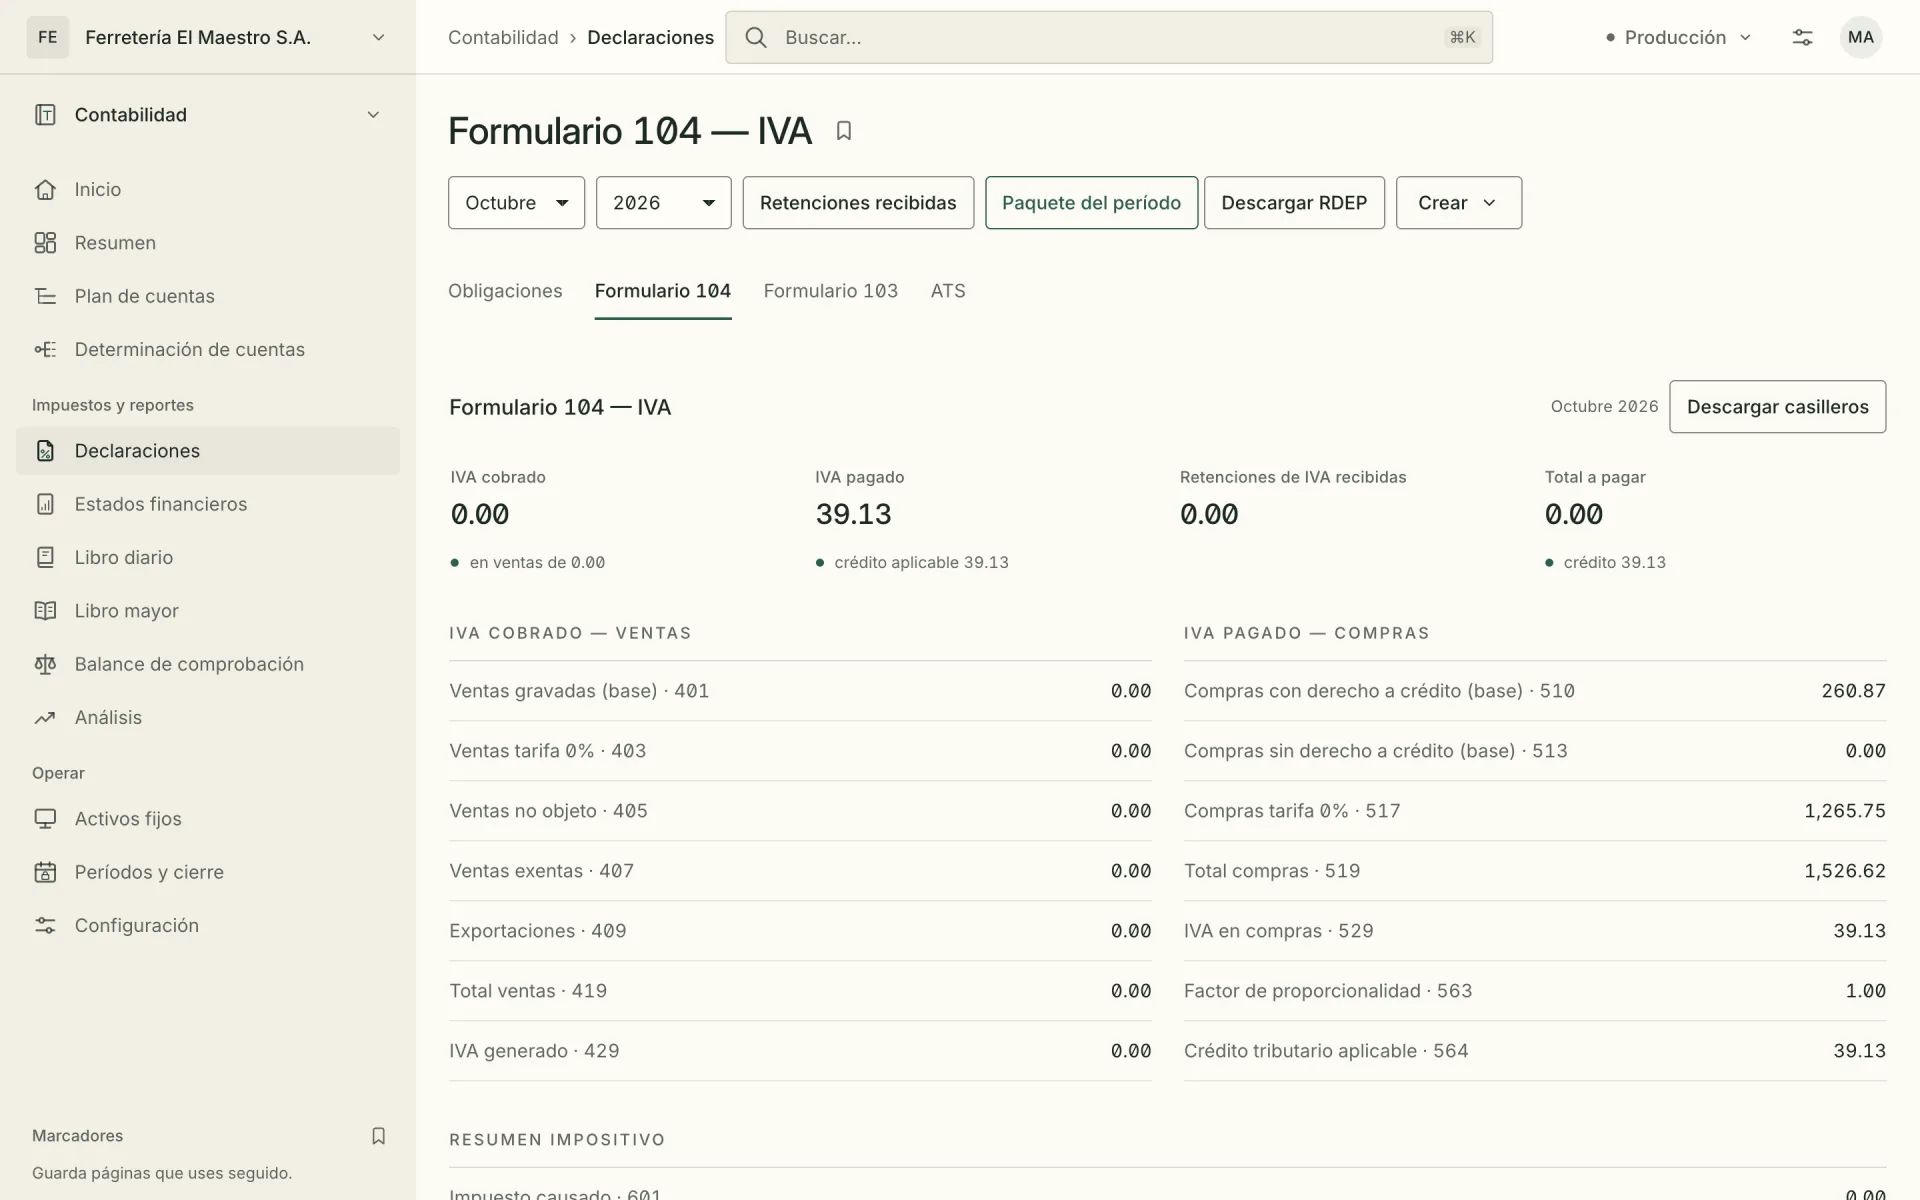This screenshot has width=1920, height=1200.
Task: Click Descargar RDEP button
Action: (x=1294, y=203)
